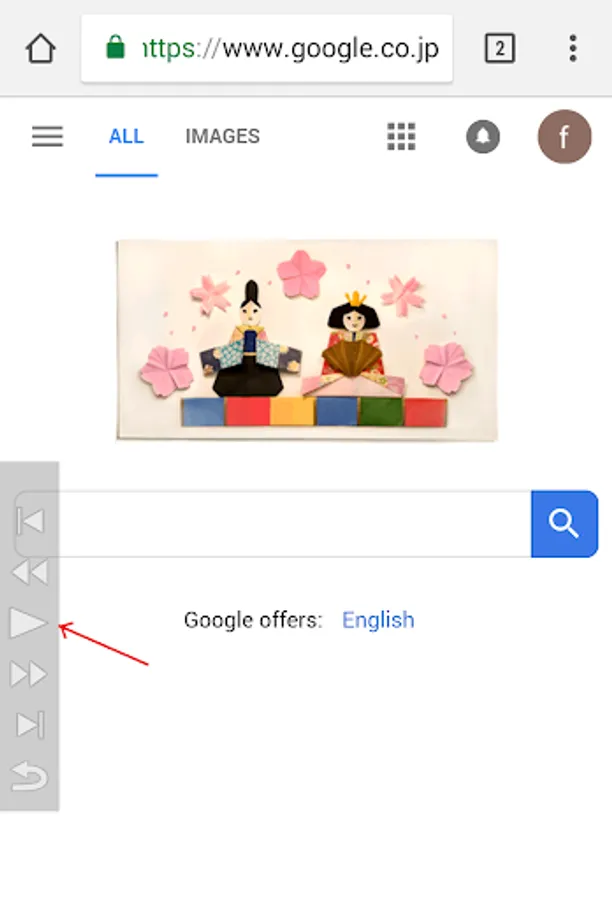Open the browser three-dot overflow menu

coord(572,48)
